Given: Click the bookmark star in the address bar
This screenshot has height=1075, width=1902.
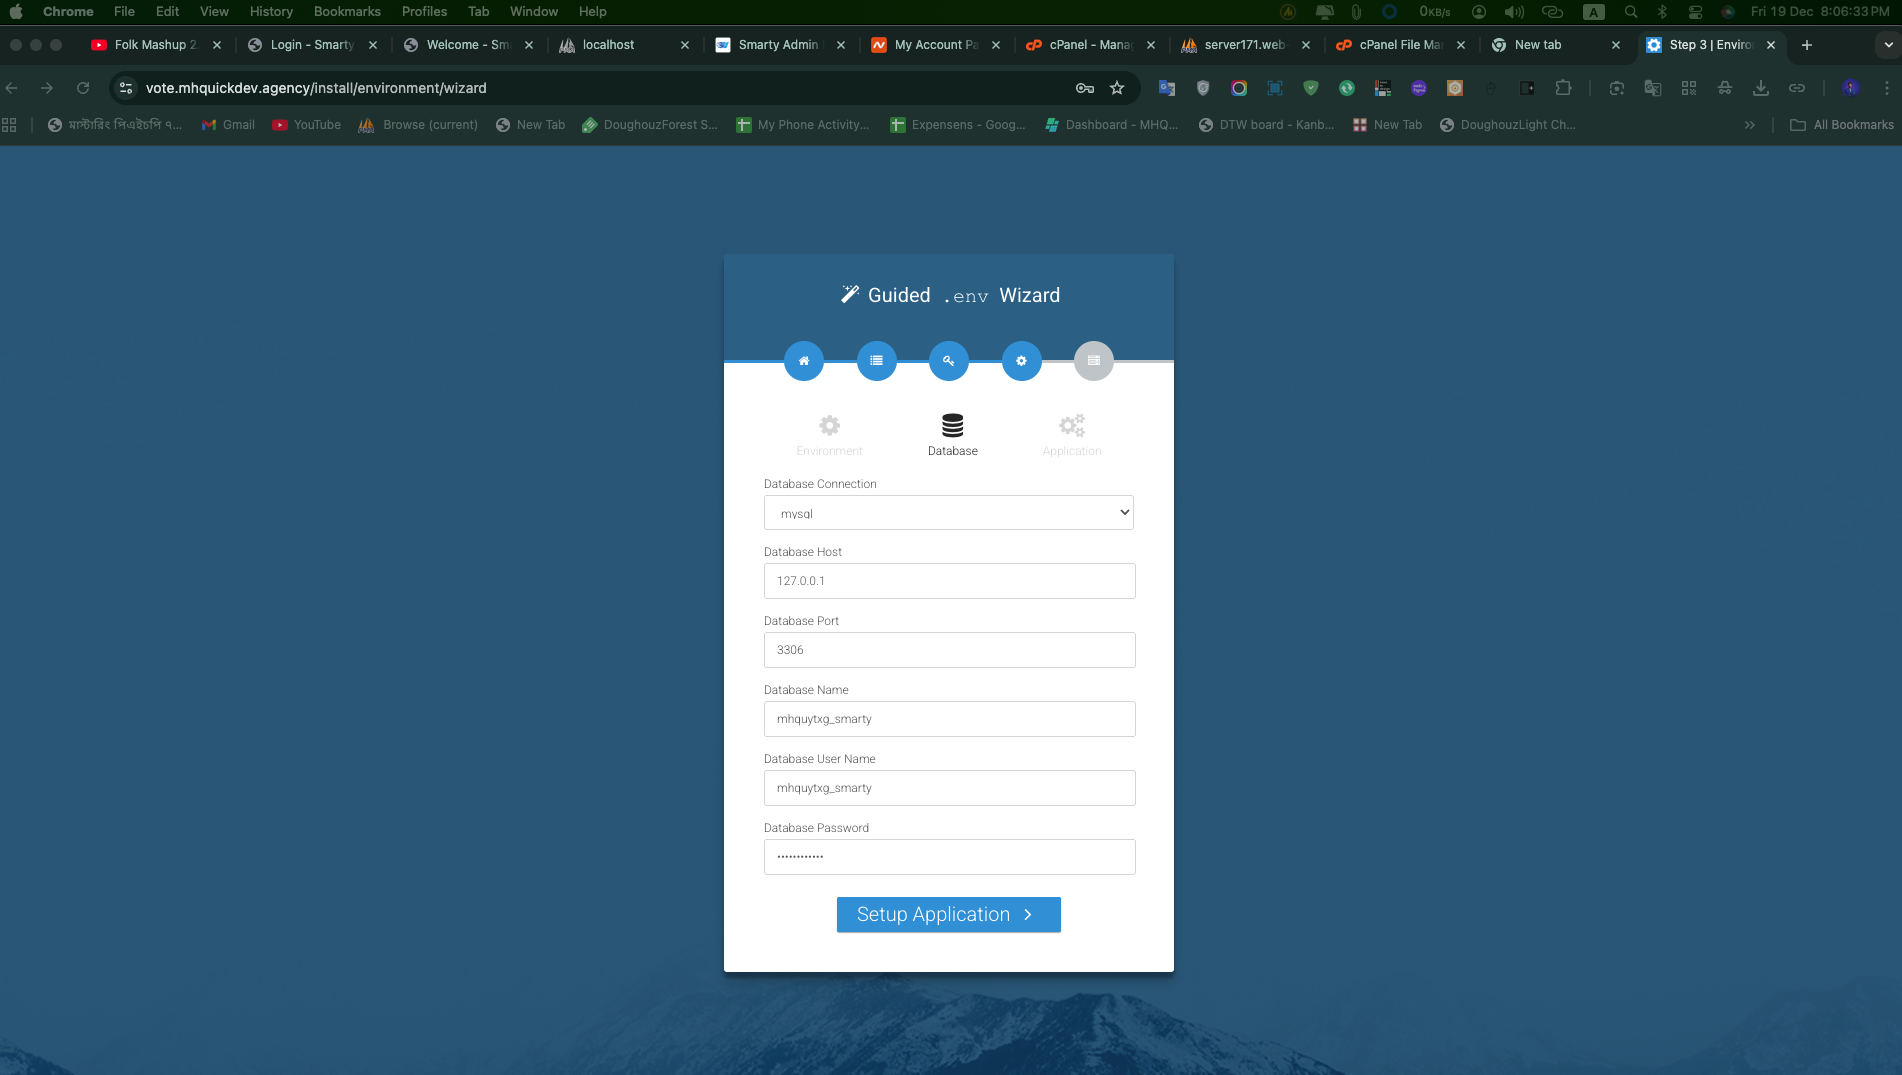Looking at the screenshot, I should pyautogui.click(x=1117, y=88).
